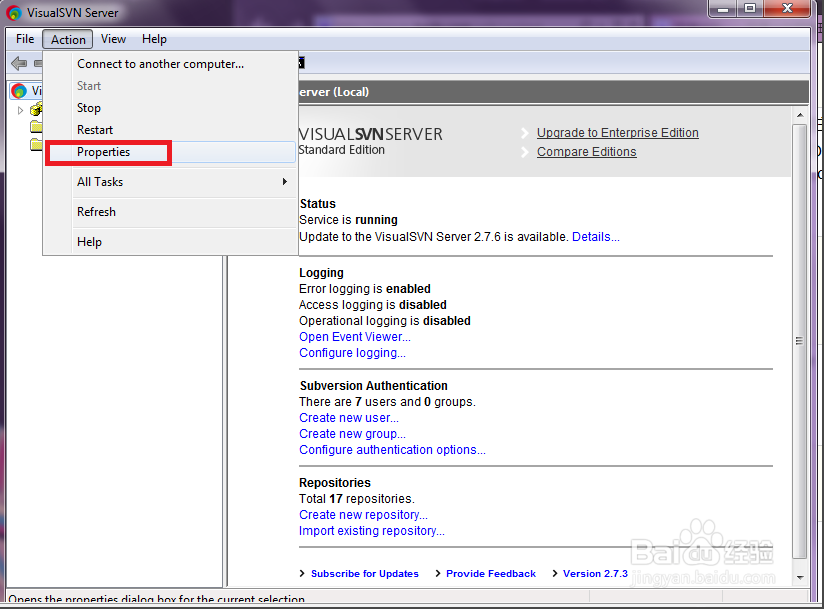Maximize the VisualSVN Server window
Screen dimensions: 824x609
click(x=750, y=9)
